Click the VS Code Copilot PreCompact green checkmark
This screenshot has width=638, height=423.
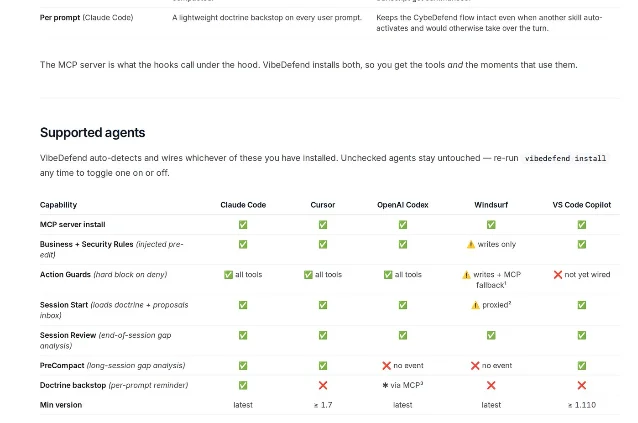pyautogui.click(x=582, y=366)
